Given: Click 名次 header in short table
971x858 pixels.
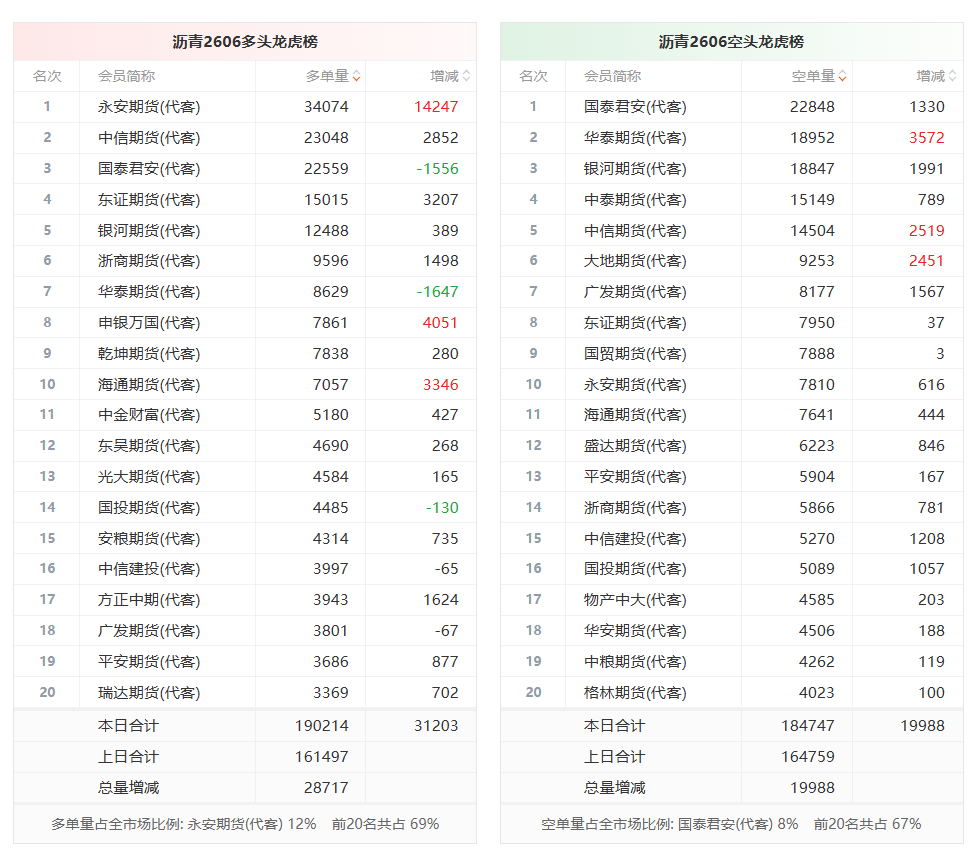Looking at the screenshot, I should 533,76.
